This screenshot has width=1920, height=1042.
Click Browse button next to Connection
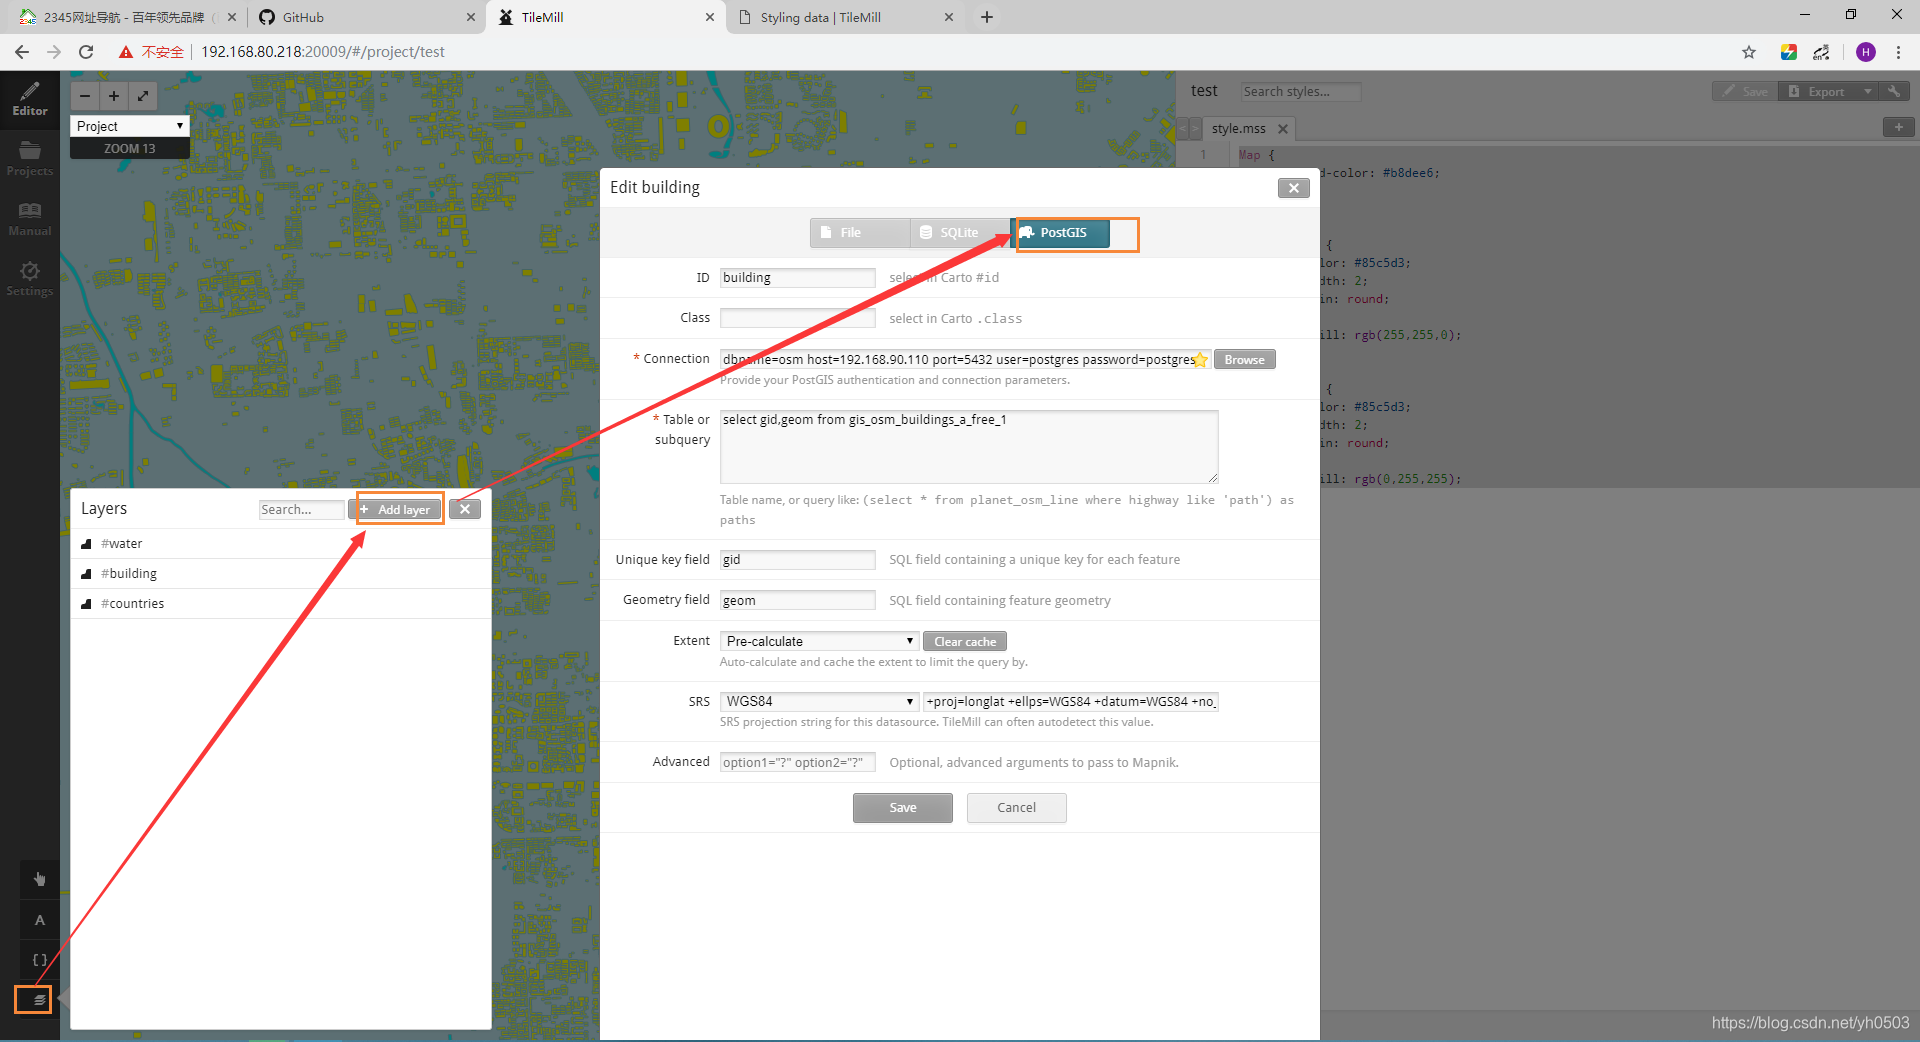point(1244,360)
